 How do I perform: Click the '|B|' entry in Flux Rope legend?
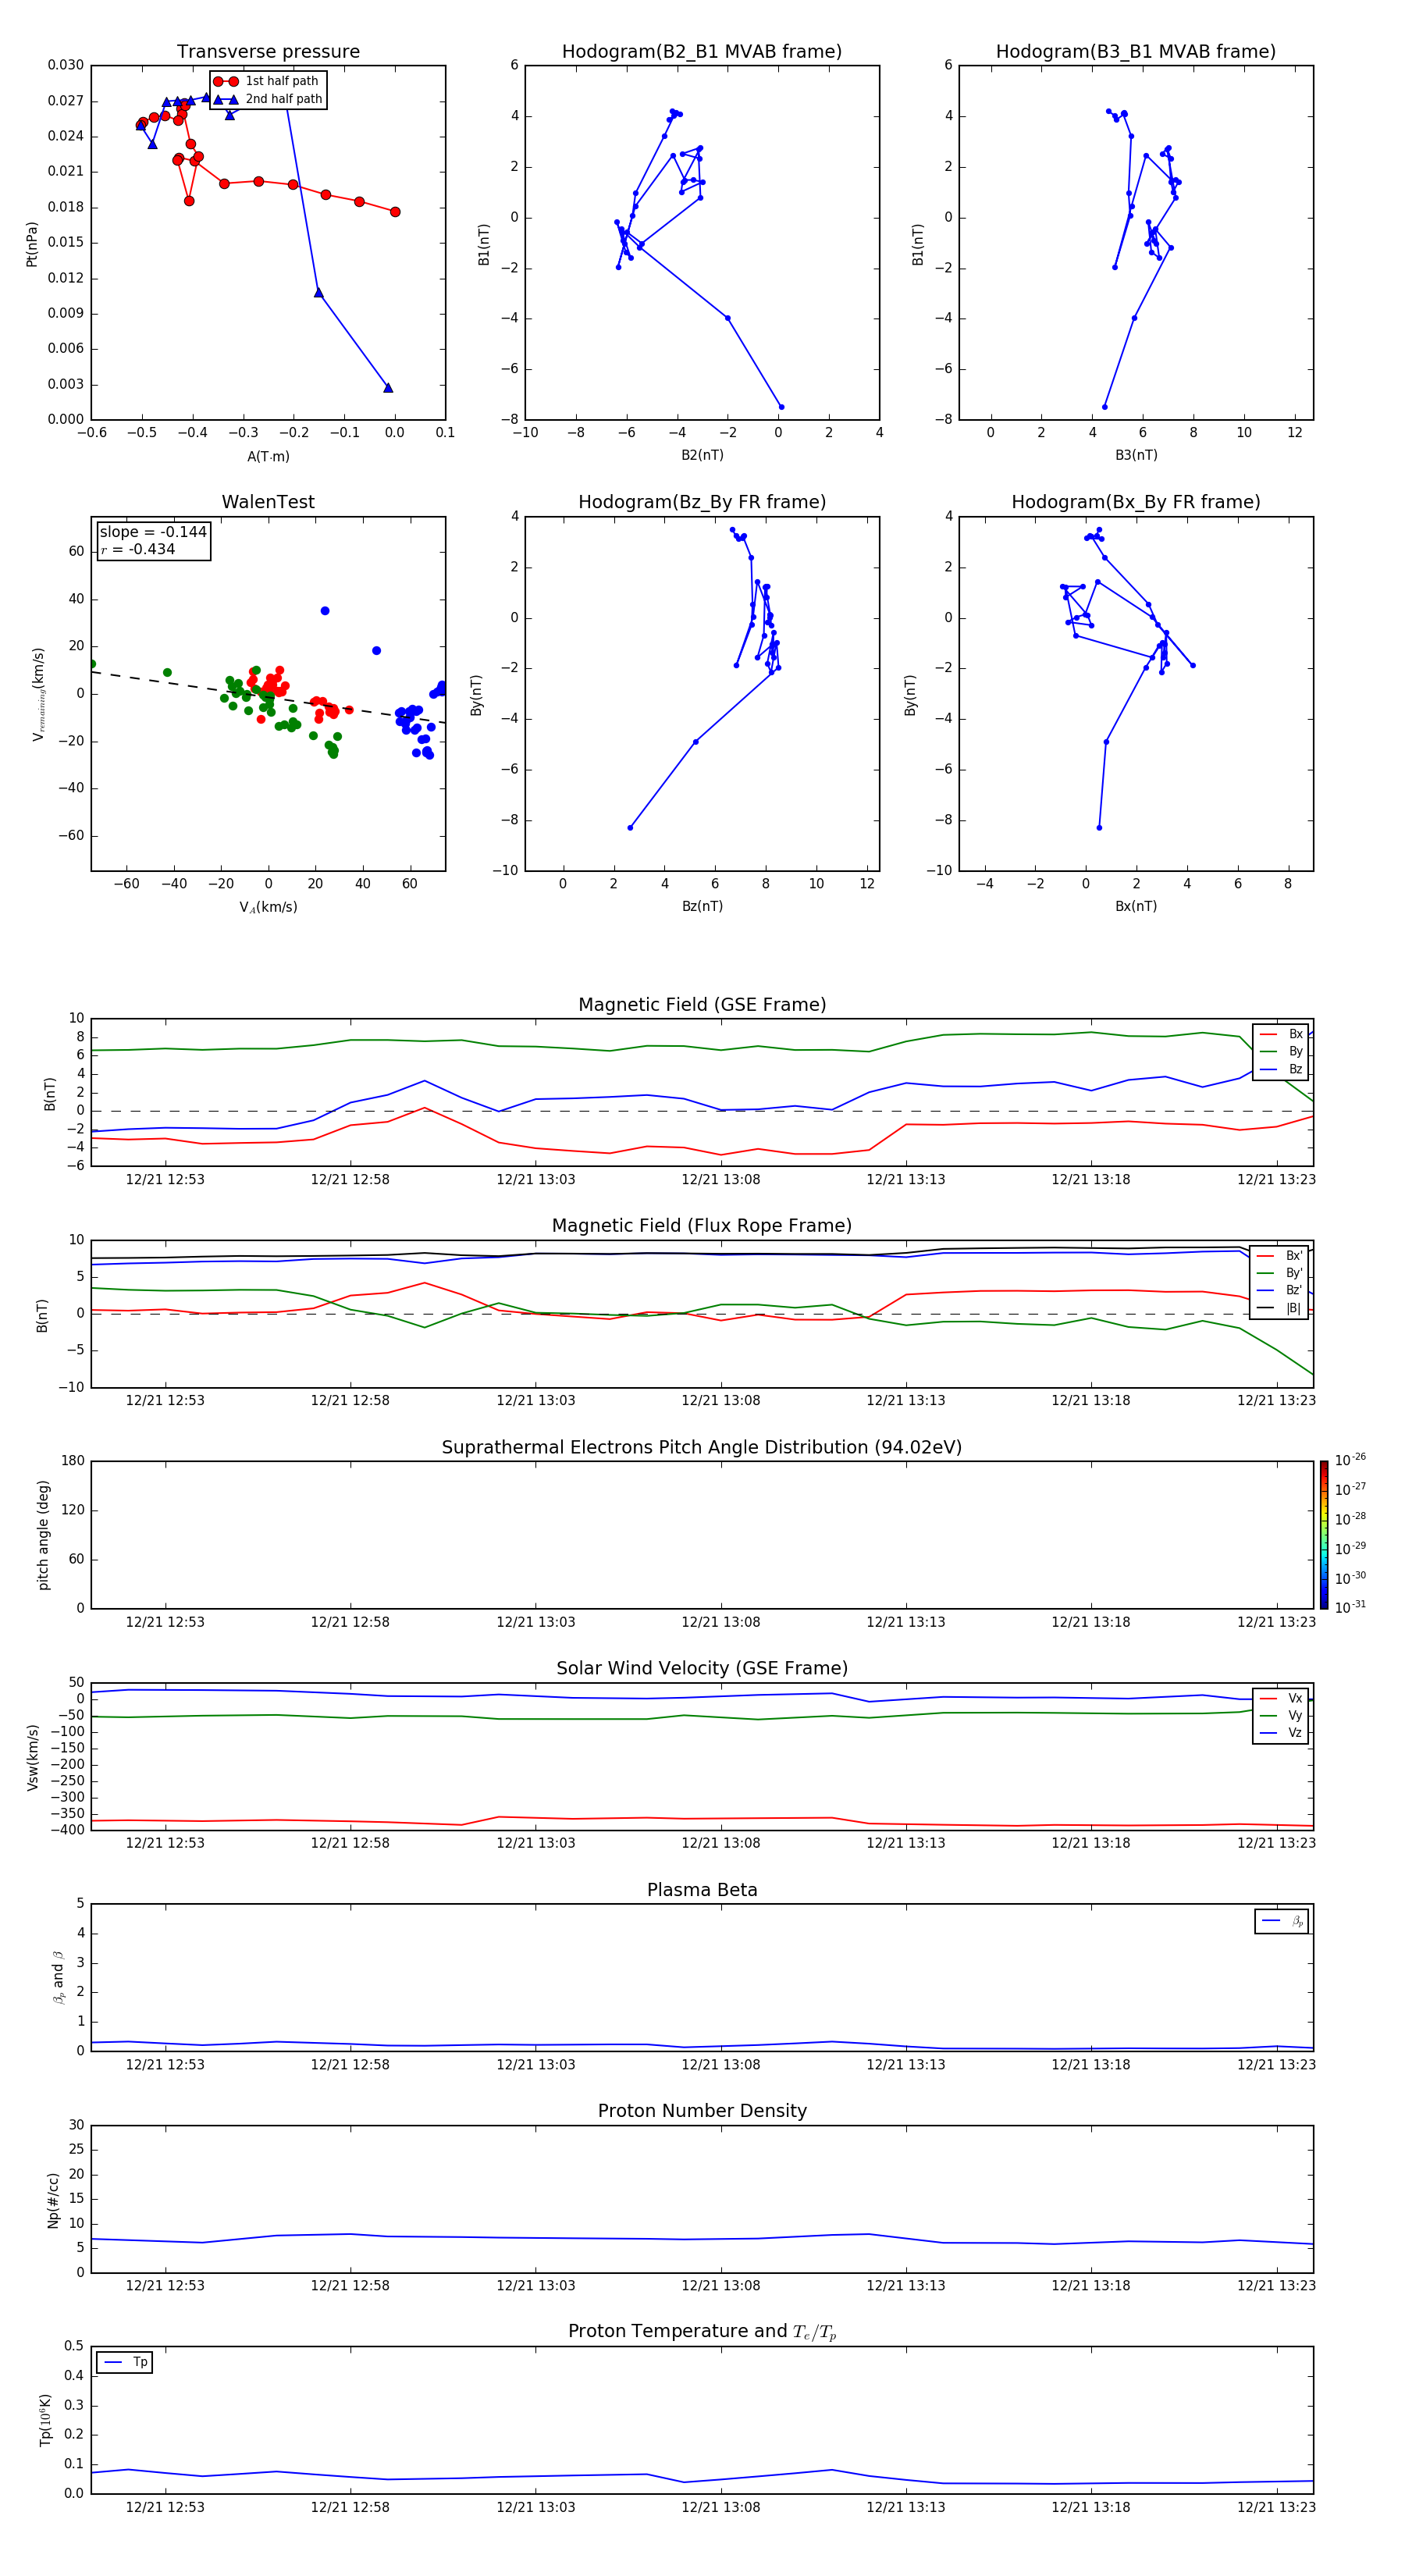[x=1281, y=1309]
